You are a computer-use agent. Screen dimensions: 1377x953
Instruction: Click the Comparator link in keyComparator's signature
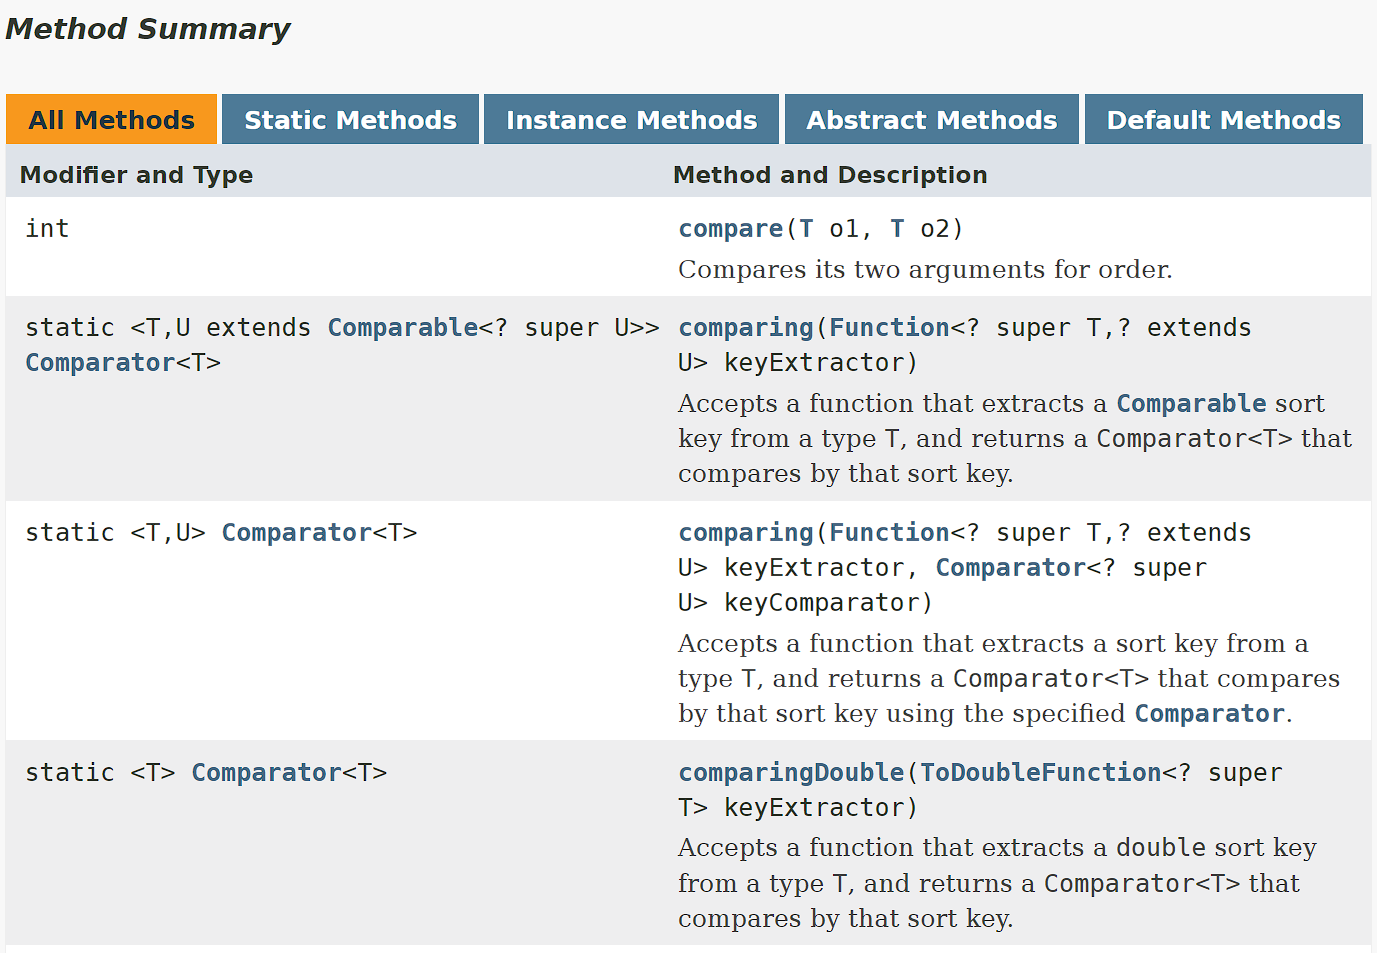tap(1009, 567)
